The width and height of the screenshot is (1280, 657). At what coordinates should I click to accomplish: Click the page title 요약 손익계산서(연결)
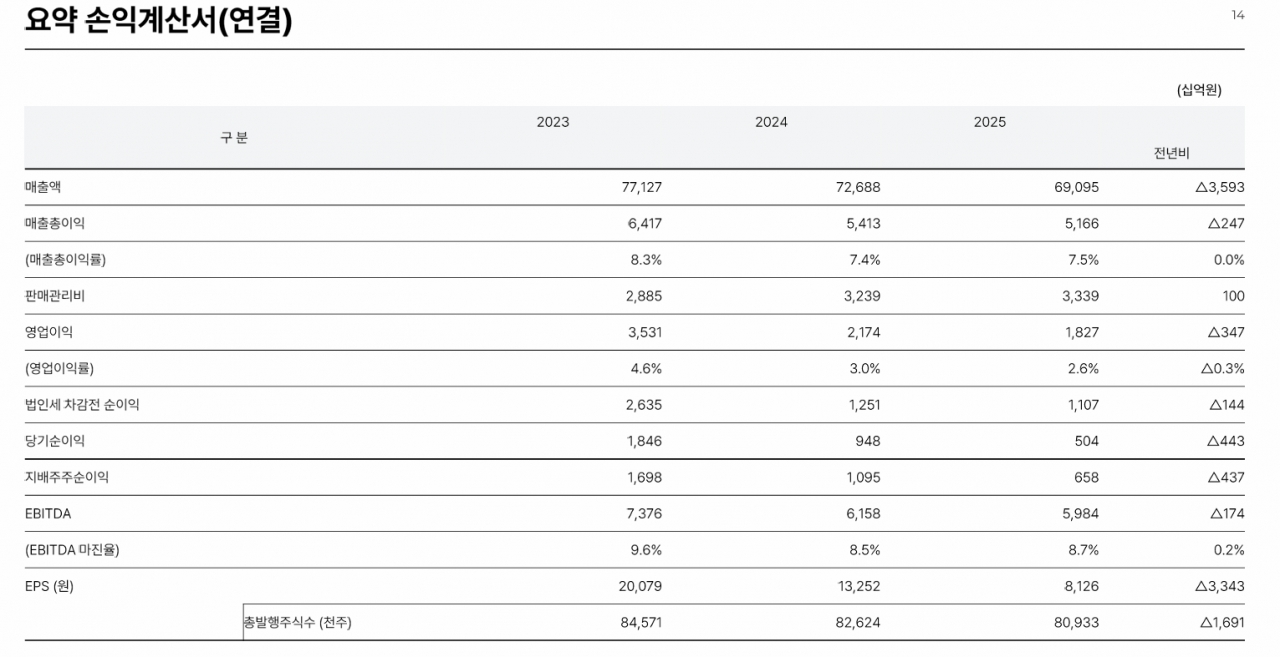[x=158, y=21]
